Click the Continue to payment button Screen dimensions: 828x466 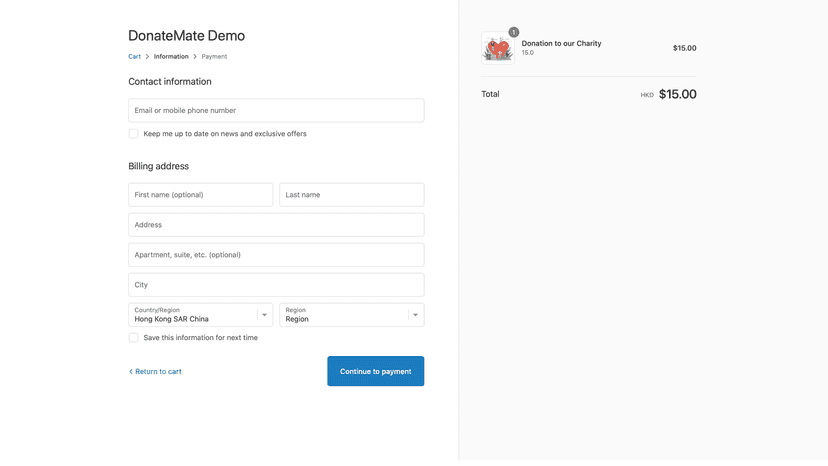tap(375, 371)
